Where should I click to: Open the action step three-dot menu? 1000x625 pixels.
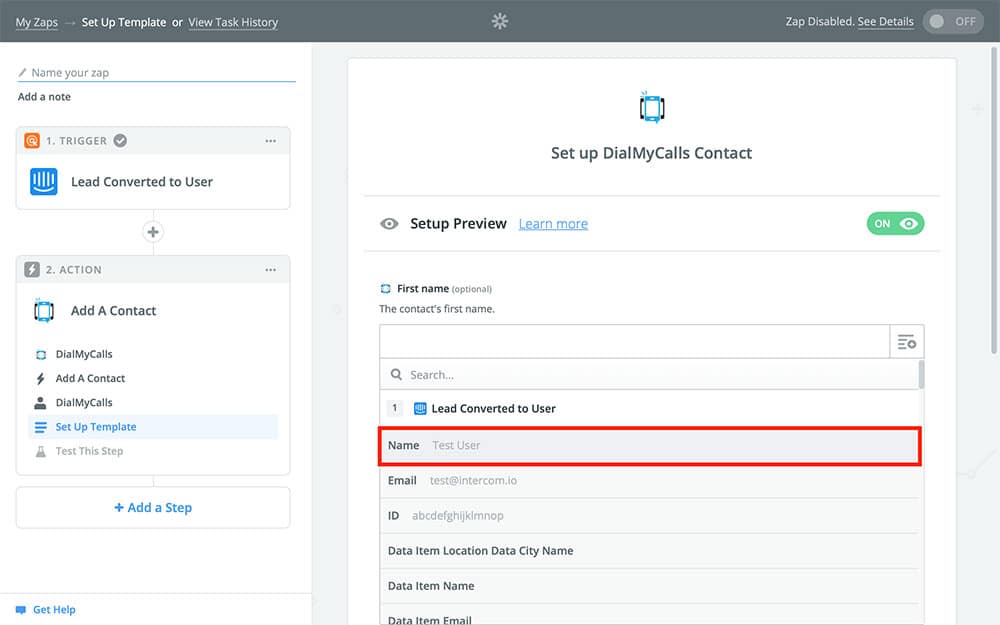click(270, 270)
